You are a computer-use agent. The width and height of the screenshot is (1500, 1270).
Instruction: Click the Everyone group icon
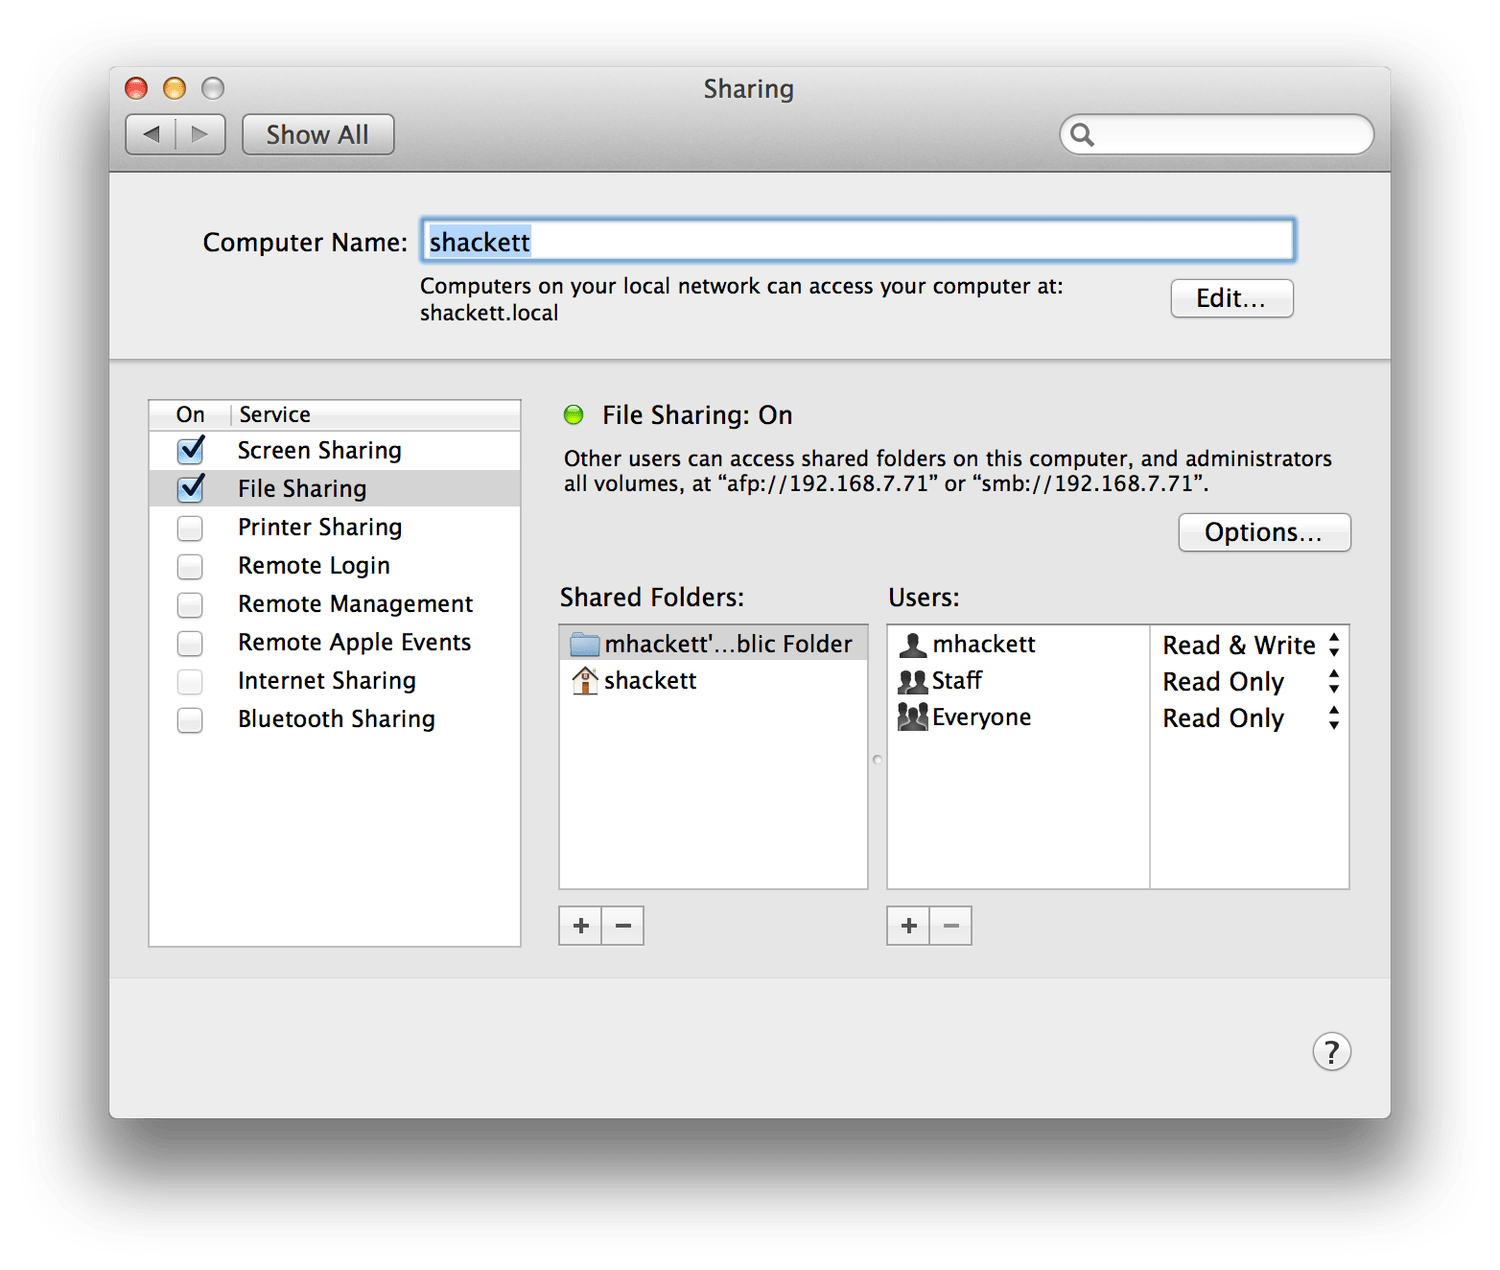pyautogui.click(x=912, y=717)
